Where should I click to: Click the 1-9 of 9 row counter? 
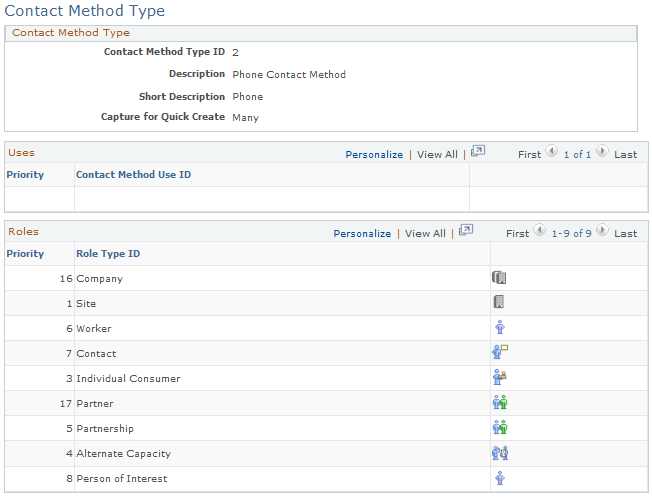point(571,234)
